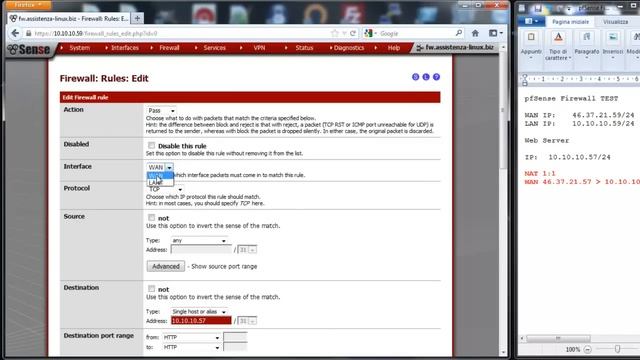Select WAN option in interface list
The width and height of the screenshot is (640, 360).
pos(160,176)
